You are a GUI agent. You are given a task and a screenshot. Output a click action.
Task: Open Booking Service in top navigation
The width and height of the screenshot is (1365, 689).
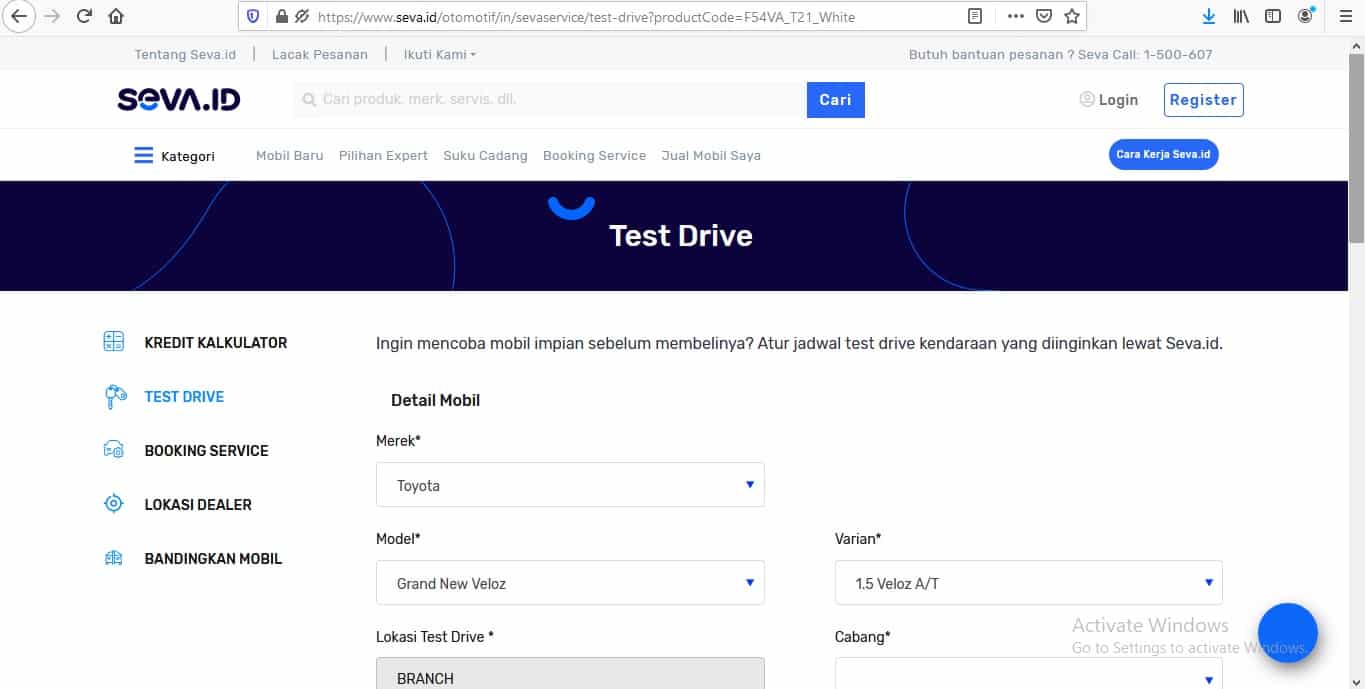click(594, 155)
